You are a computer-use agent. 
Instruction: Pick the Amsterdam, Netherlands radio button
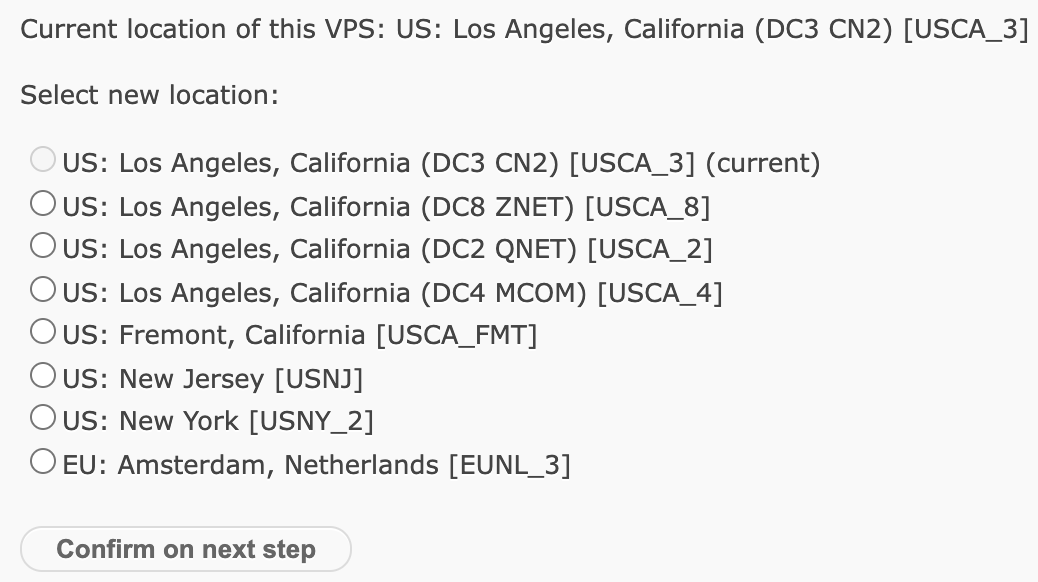point(43,462)
